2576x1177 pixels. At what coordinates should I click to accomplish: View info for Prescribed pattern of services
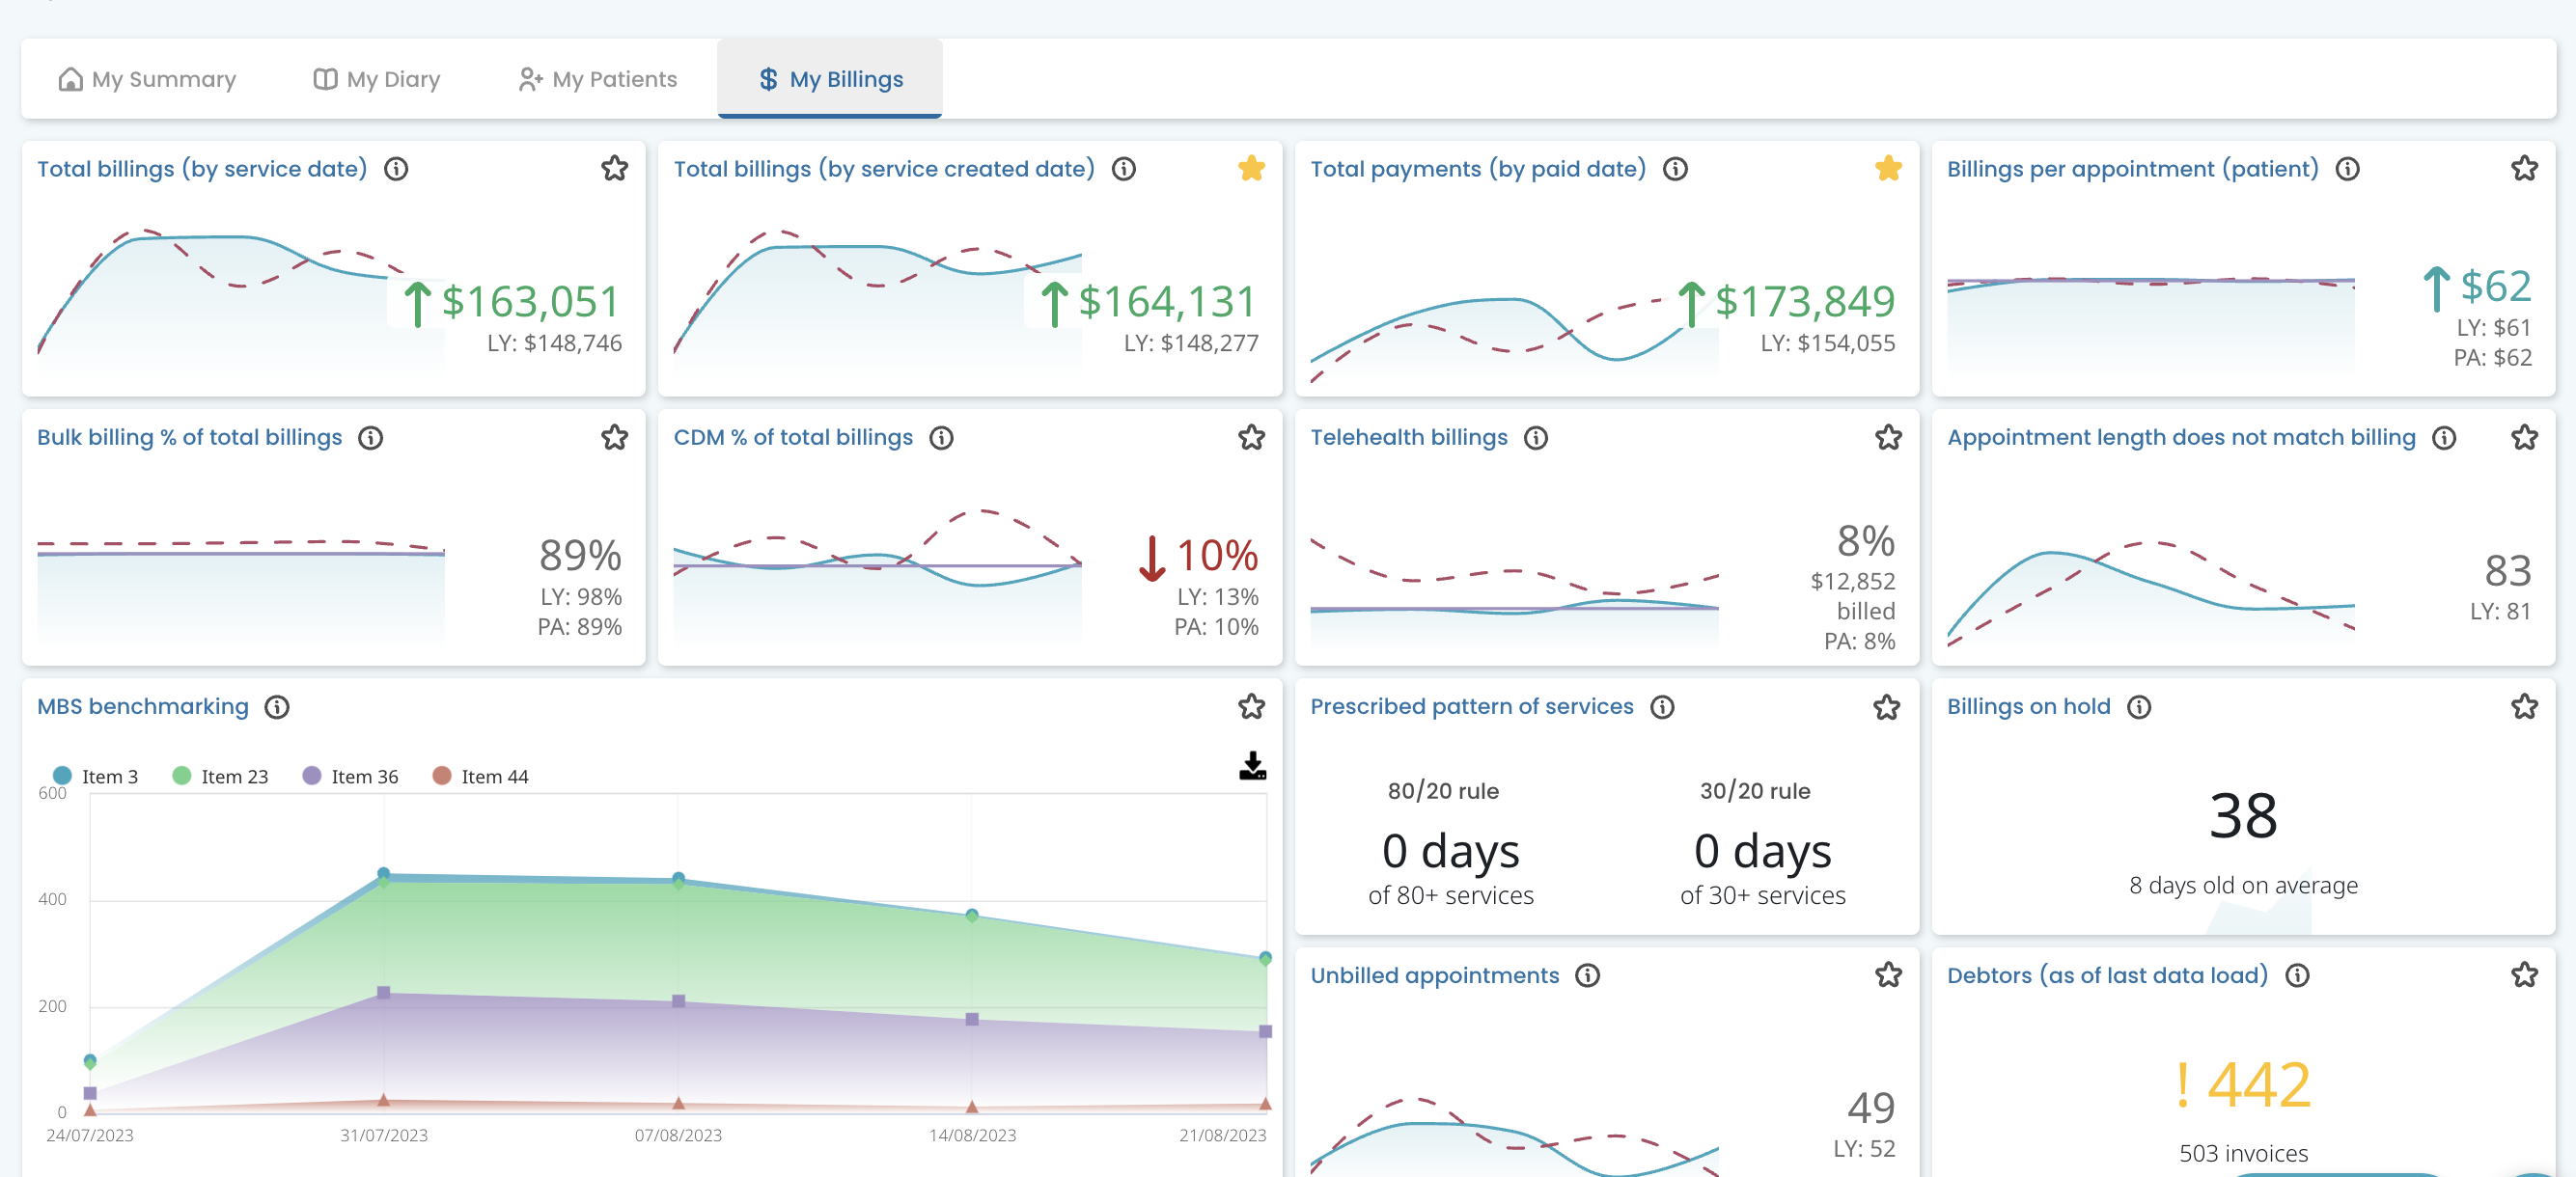pos(1663,707)
